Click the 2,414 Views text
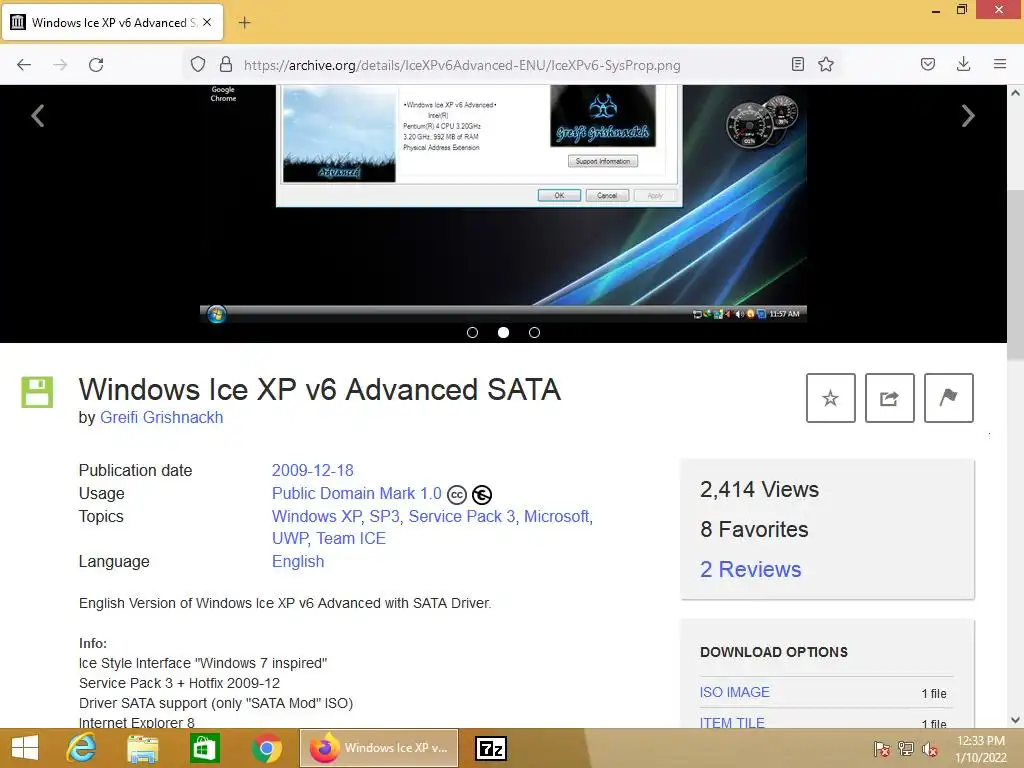Image resolution: width=1024 pixels, height=768 pixels. coord(759,489)
